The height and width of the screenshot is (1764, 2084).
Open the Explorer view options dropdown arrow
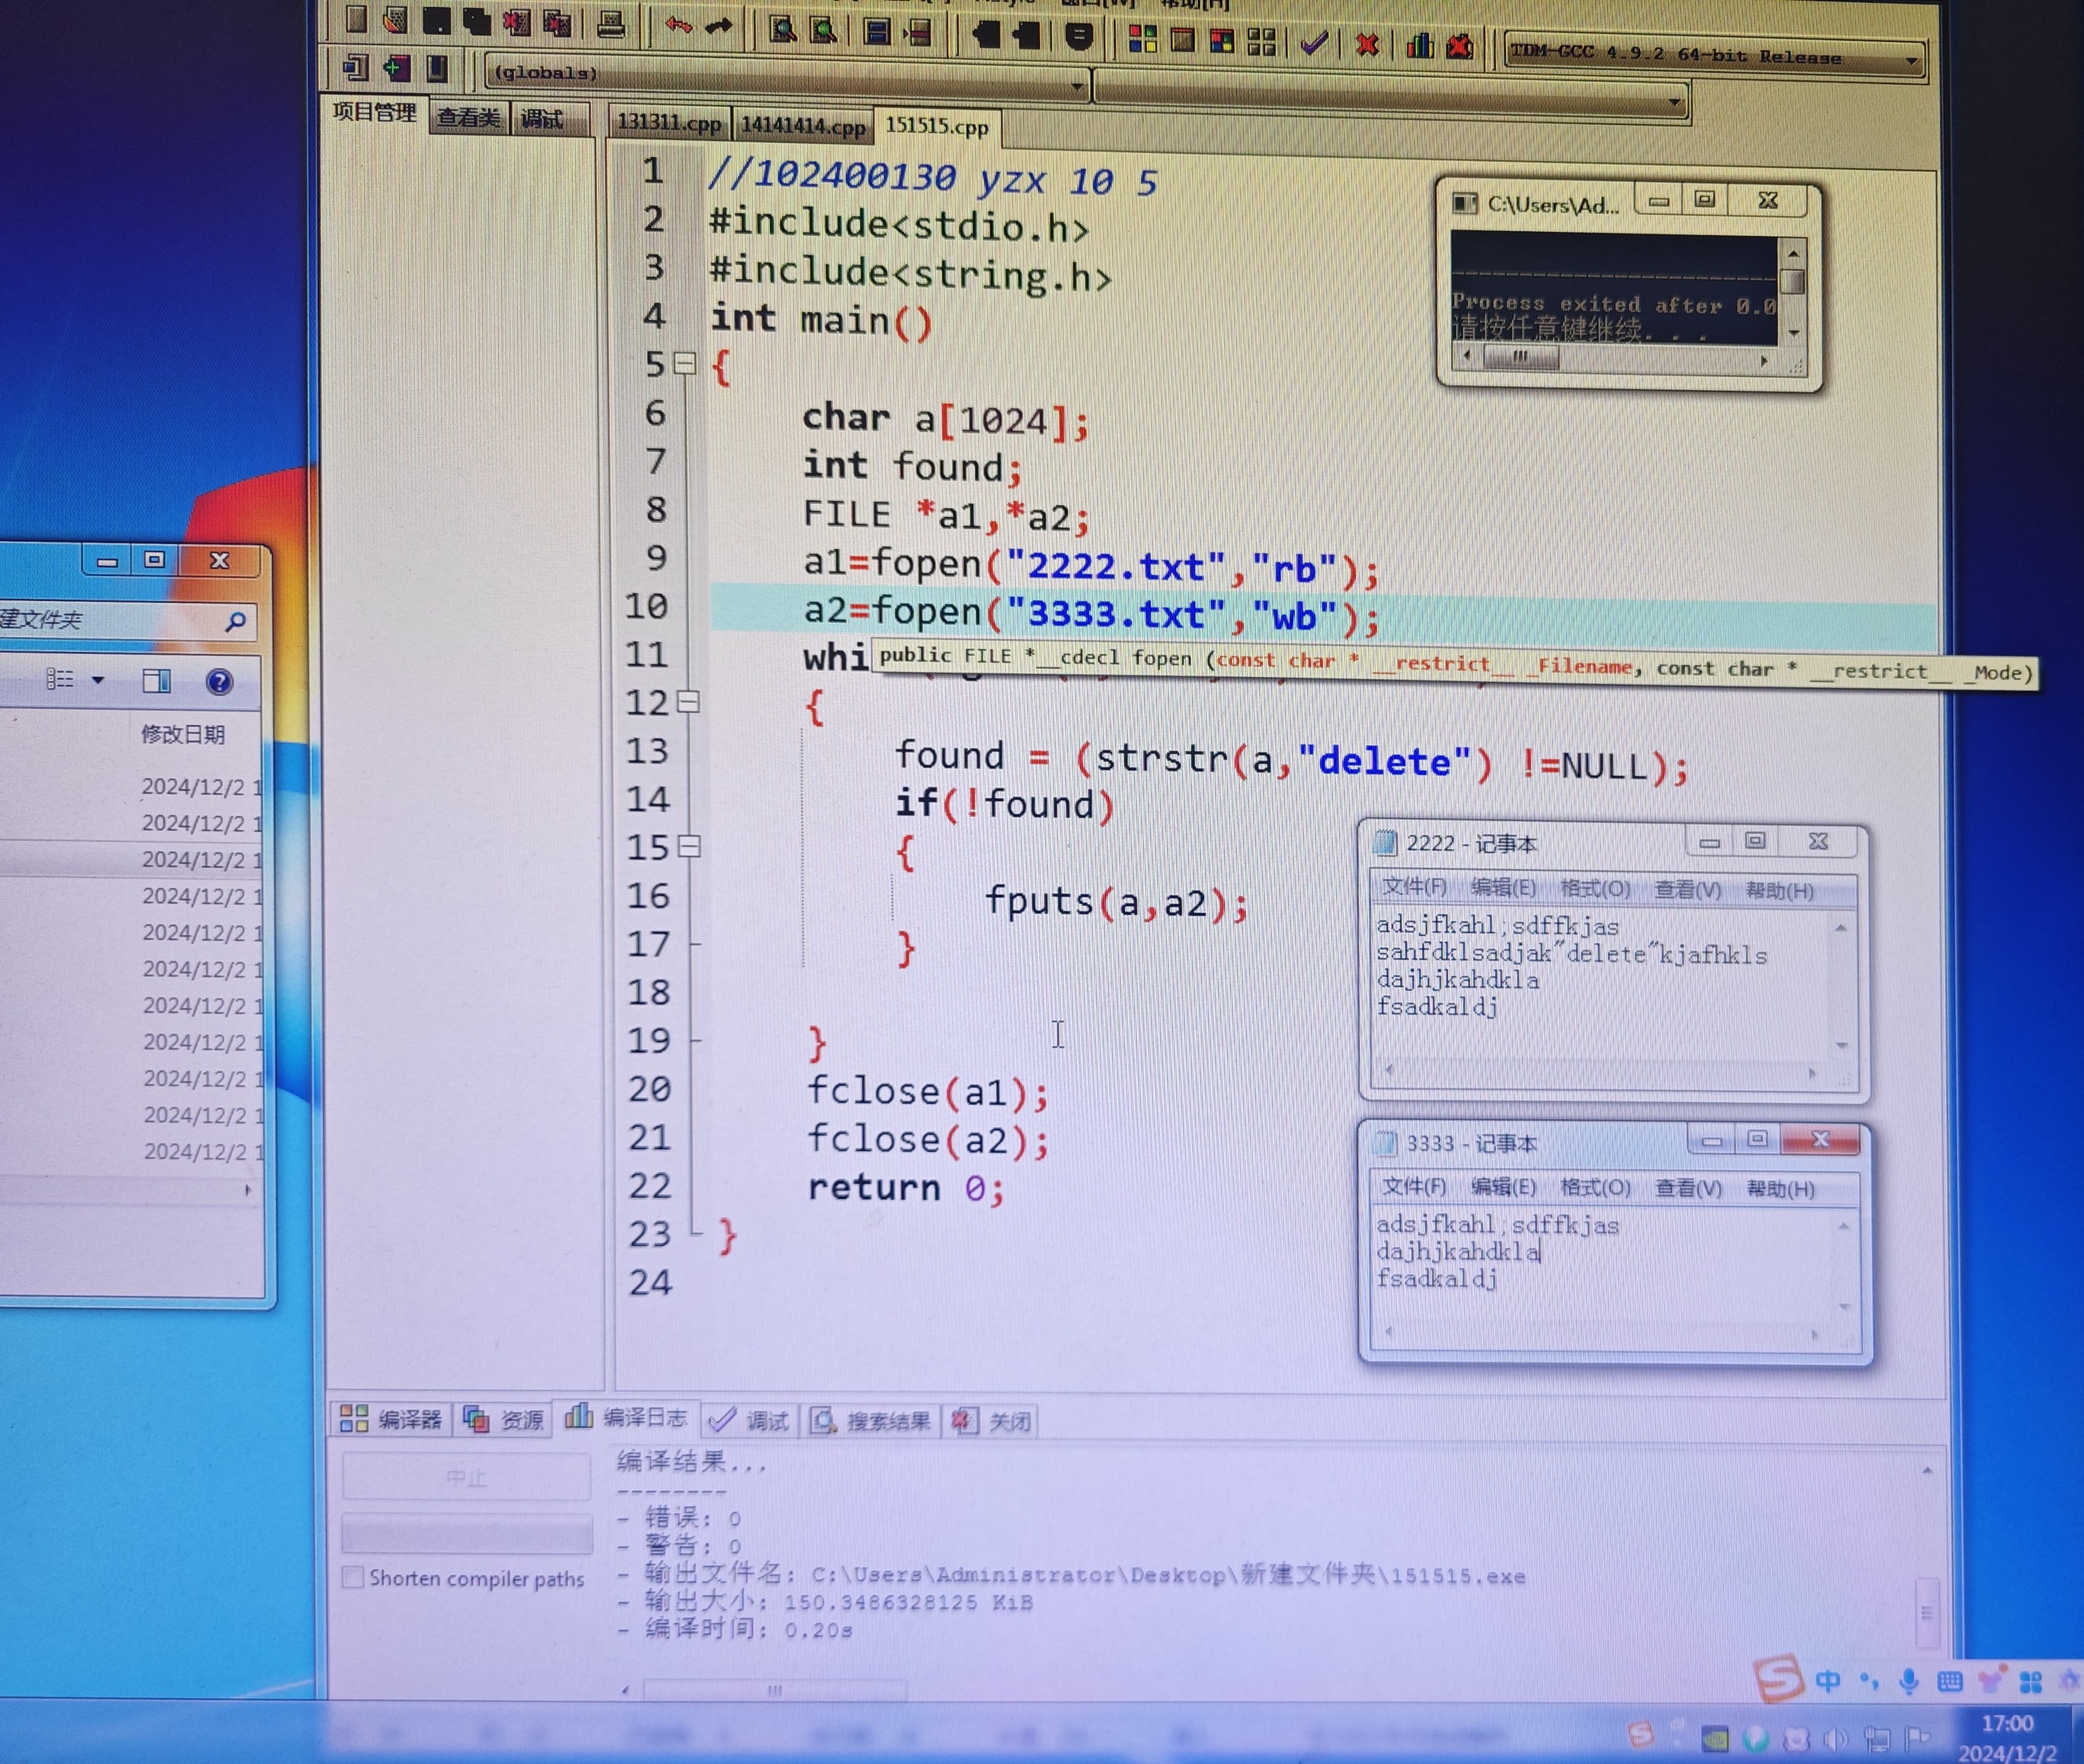point(98,680)
